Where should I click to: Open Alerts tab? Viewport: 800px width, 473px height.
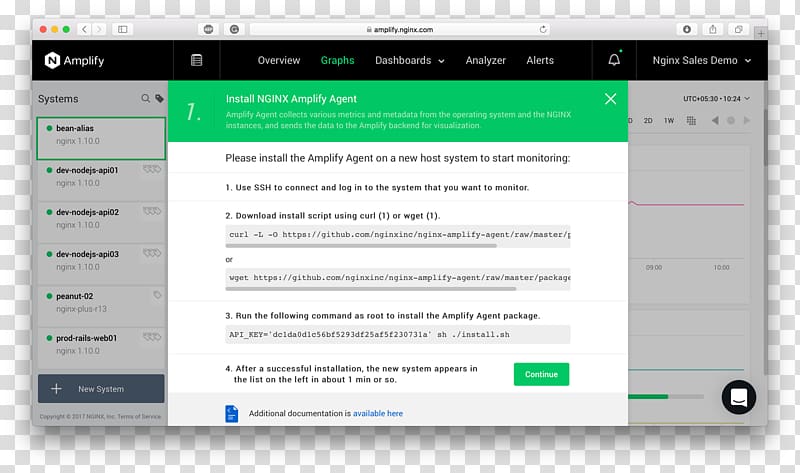pyautogui.click(x=540, y=60)
